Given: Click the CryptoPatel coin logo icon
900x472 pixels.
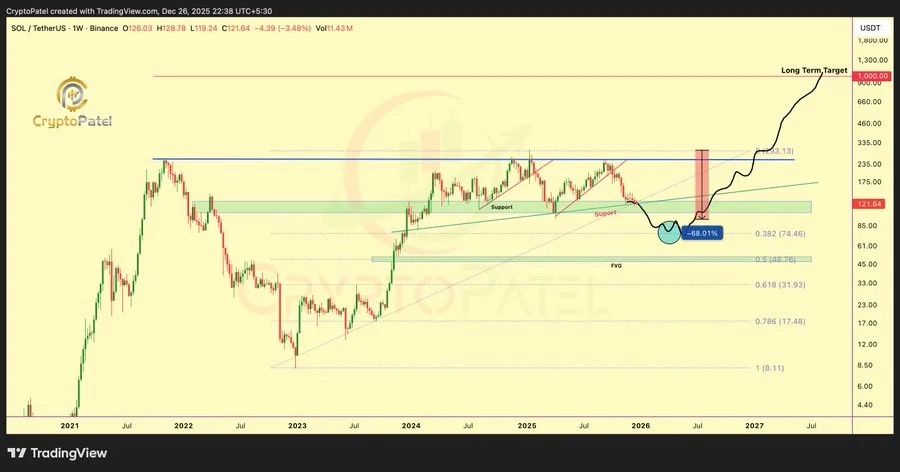Looking at the screenshot, I should 72,94.
